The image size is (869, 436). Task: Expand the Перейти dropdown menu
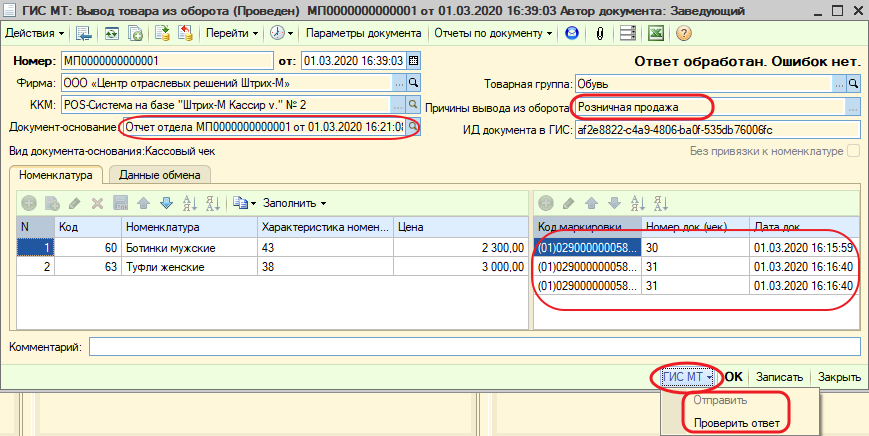[x=232, y=33]
